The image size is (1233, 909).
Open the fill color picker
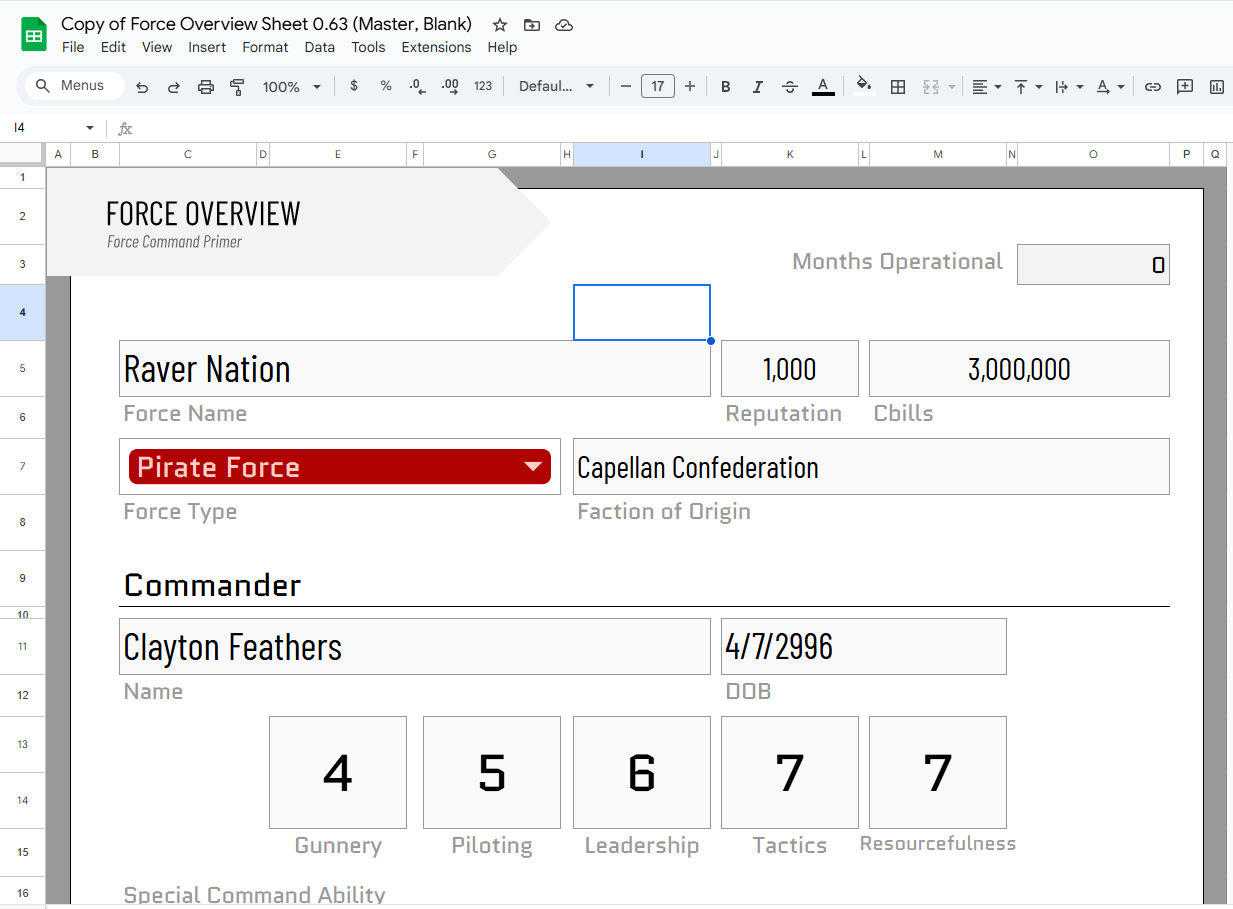864,87
